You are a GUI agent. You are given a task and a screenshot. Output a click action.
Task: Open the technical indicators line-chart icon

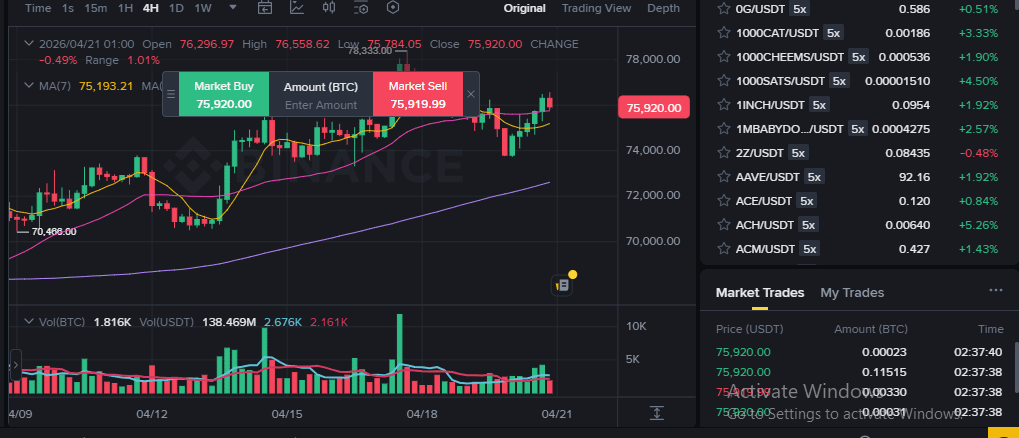[297, 8]
